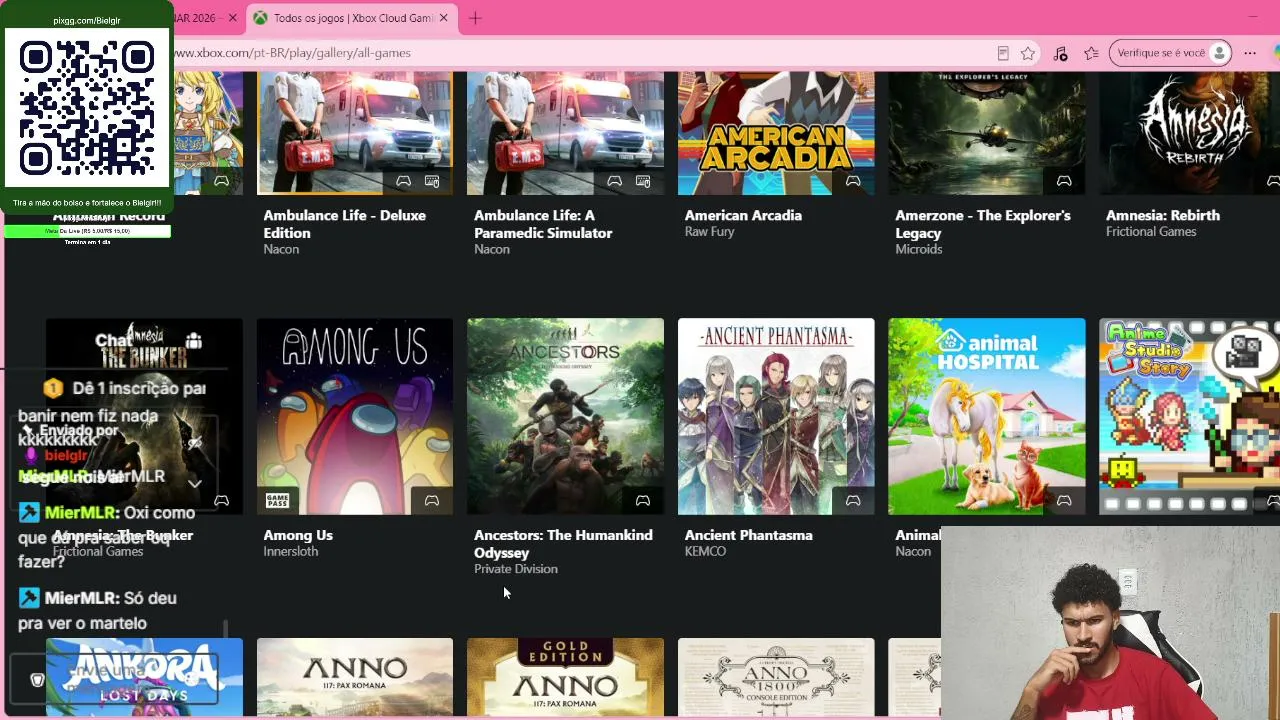
Task: Click controller icon on Ambulance Life - Deluxe Edition
Action: 403,181
